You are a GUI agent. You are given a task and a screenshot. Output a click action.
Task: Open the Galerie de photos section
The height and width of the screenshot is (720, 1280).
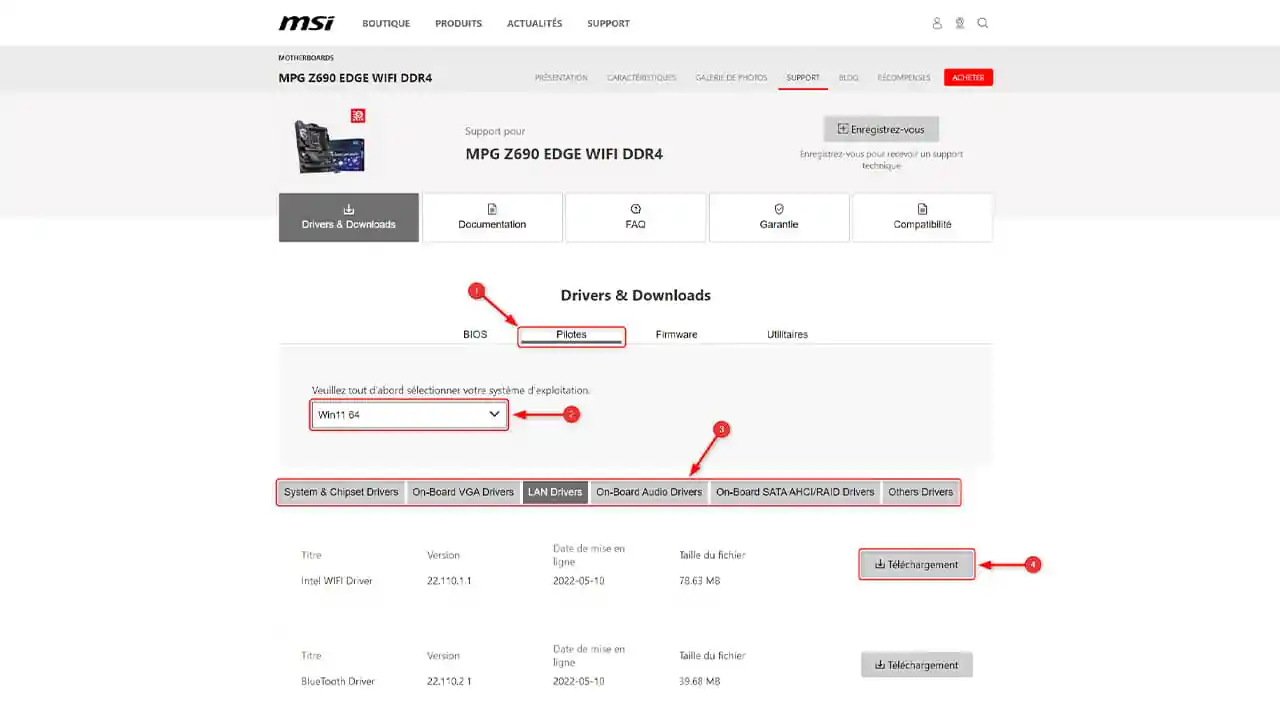[x=731, y=77]
